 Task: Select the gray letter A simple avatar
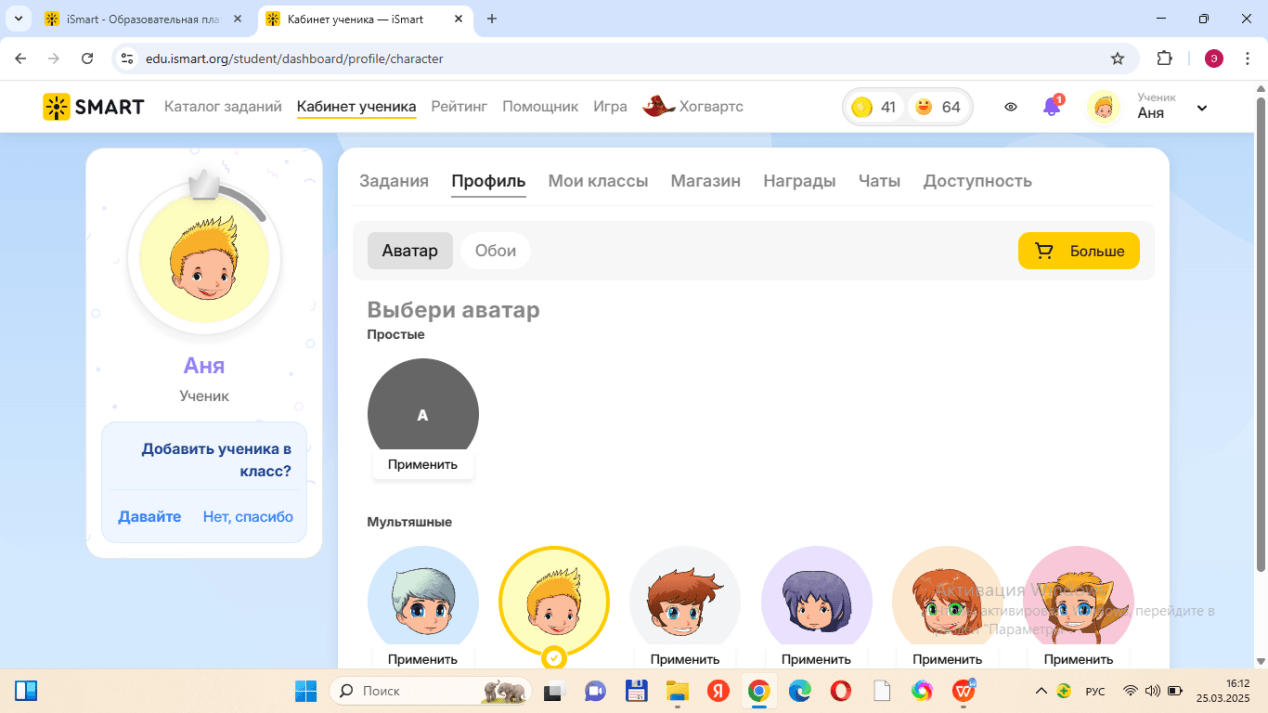422,412
